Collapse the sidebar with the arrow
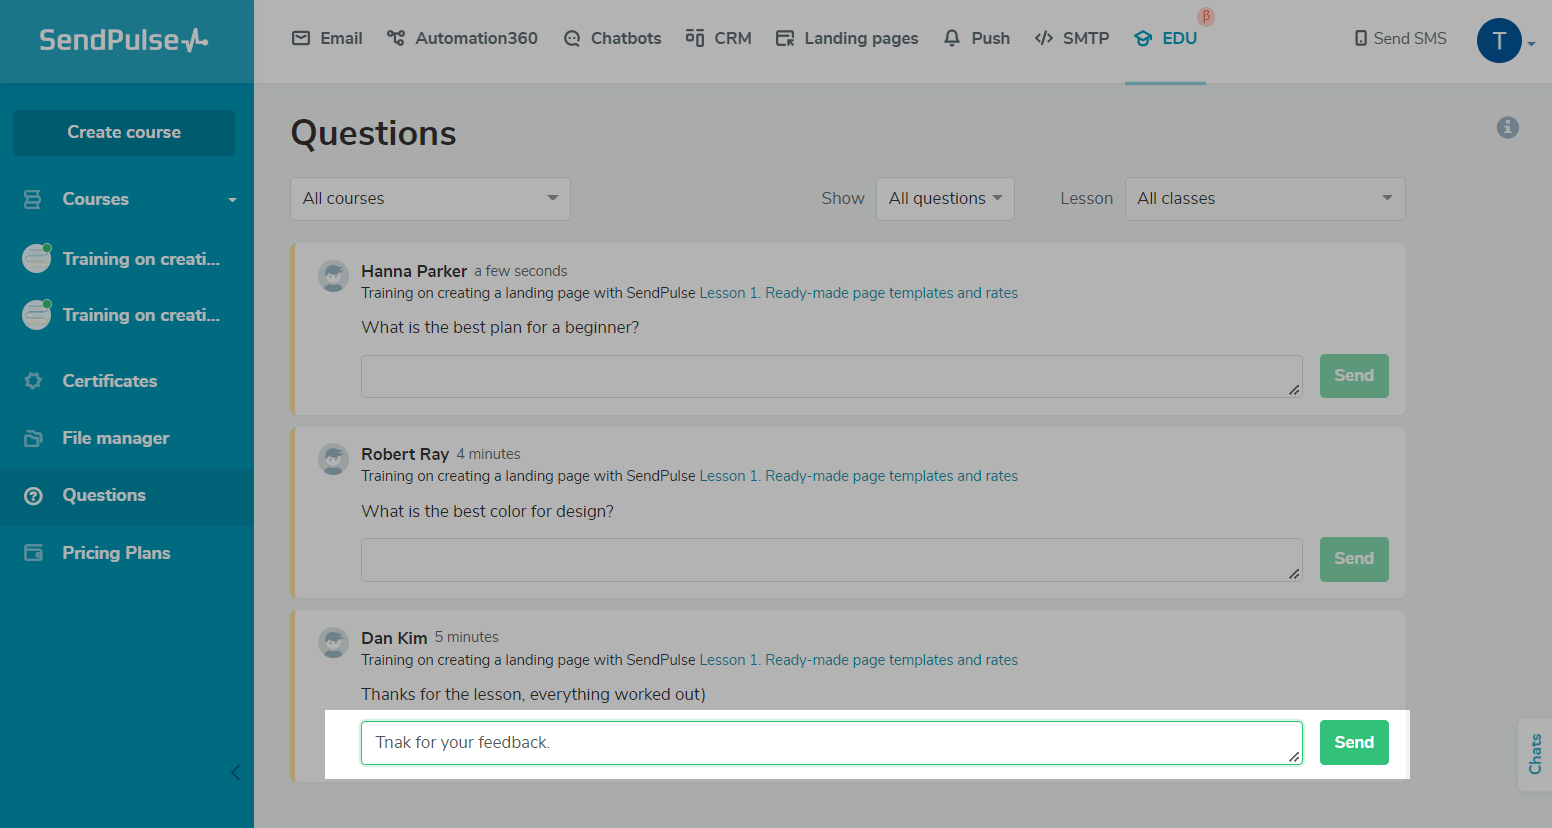This screenshot has width=1552, height=828. (x=236, y=772)
